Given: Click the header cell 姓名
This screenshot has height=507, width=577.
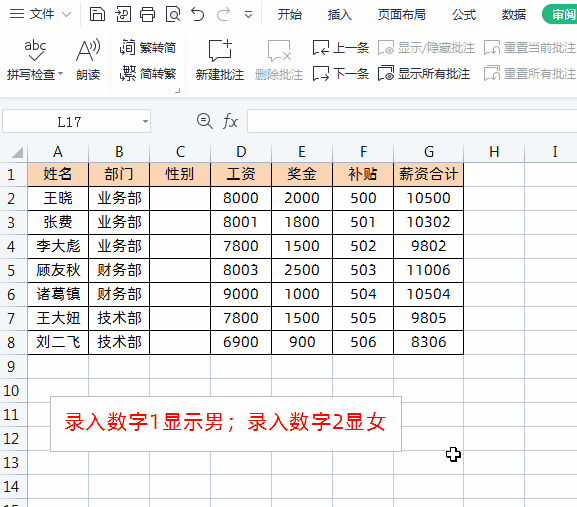Looking at the screenshot, I should point(58,174).
